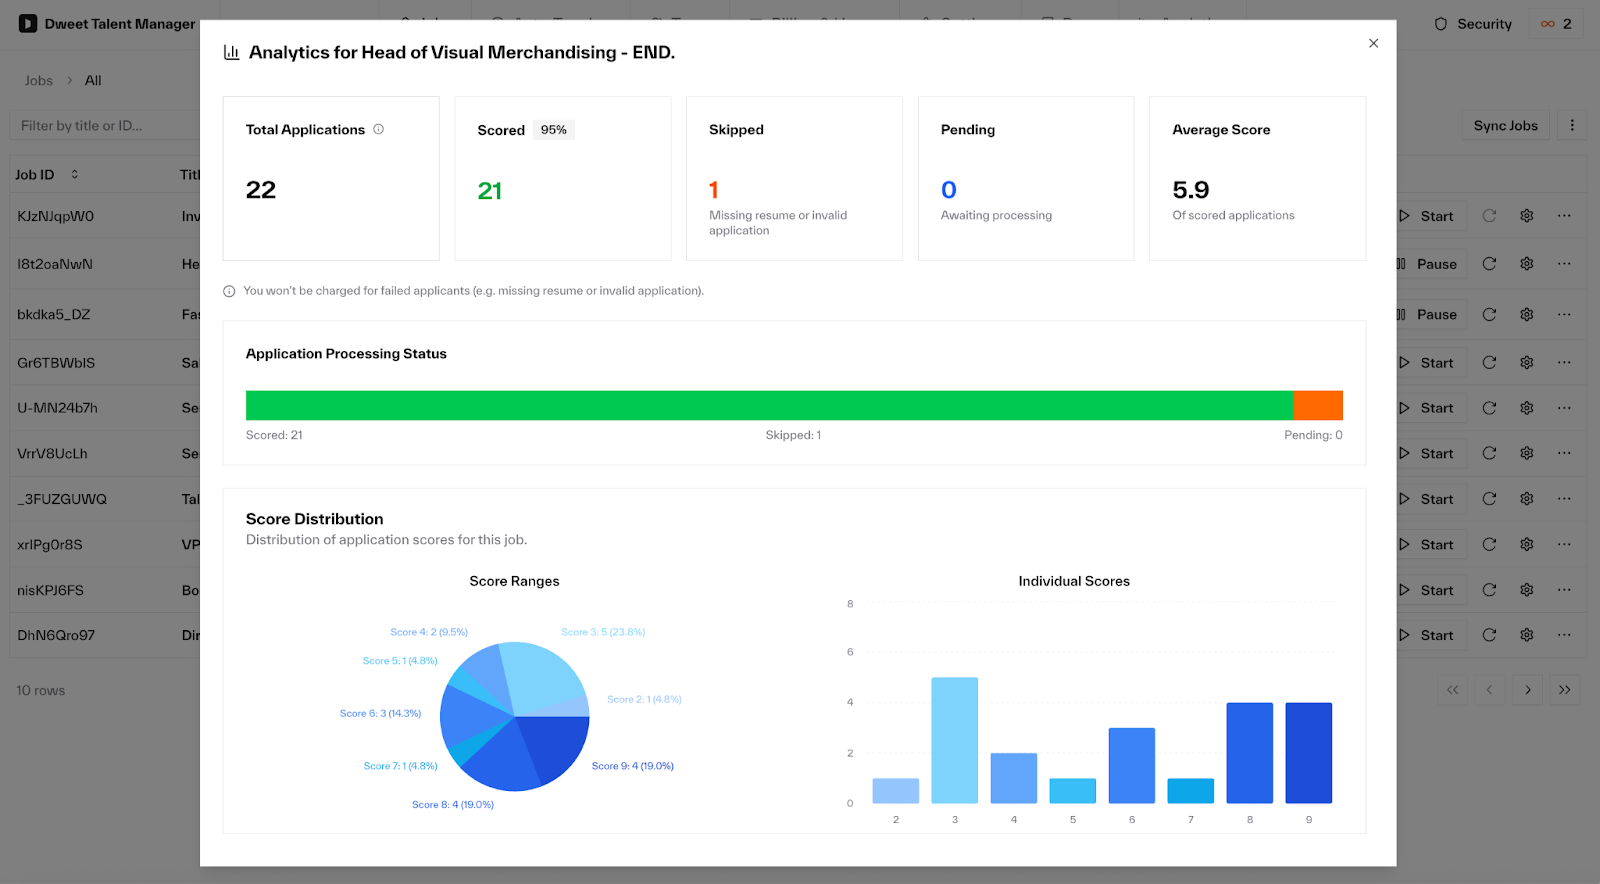
Task: Go to next page of jobs
Action: tap(1527, 690)
